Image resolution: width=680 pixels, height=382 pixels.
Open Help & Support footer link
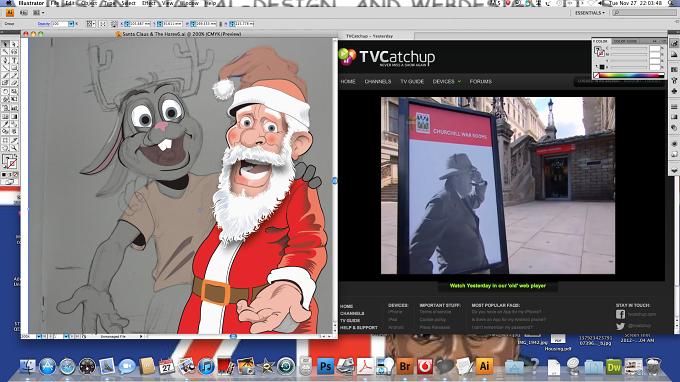pos(359,328)
